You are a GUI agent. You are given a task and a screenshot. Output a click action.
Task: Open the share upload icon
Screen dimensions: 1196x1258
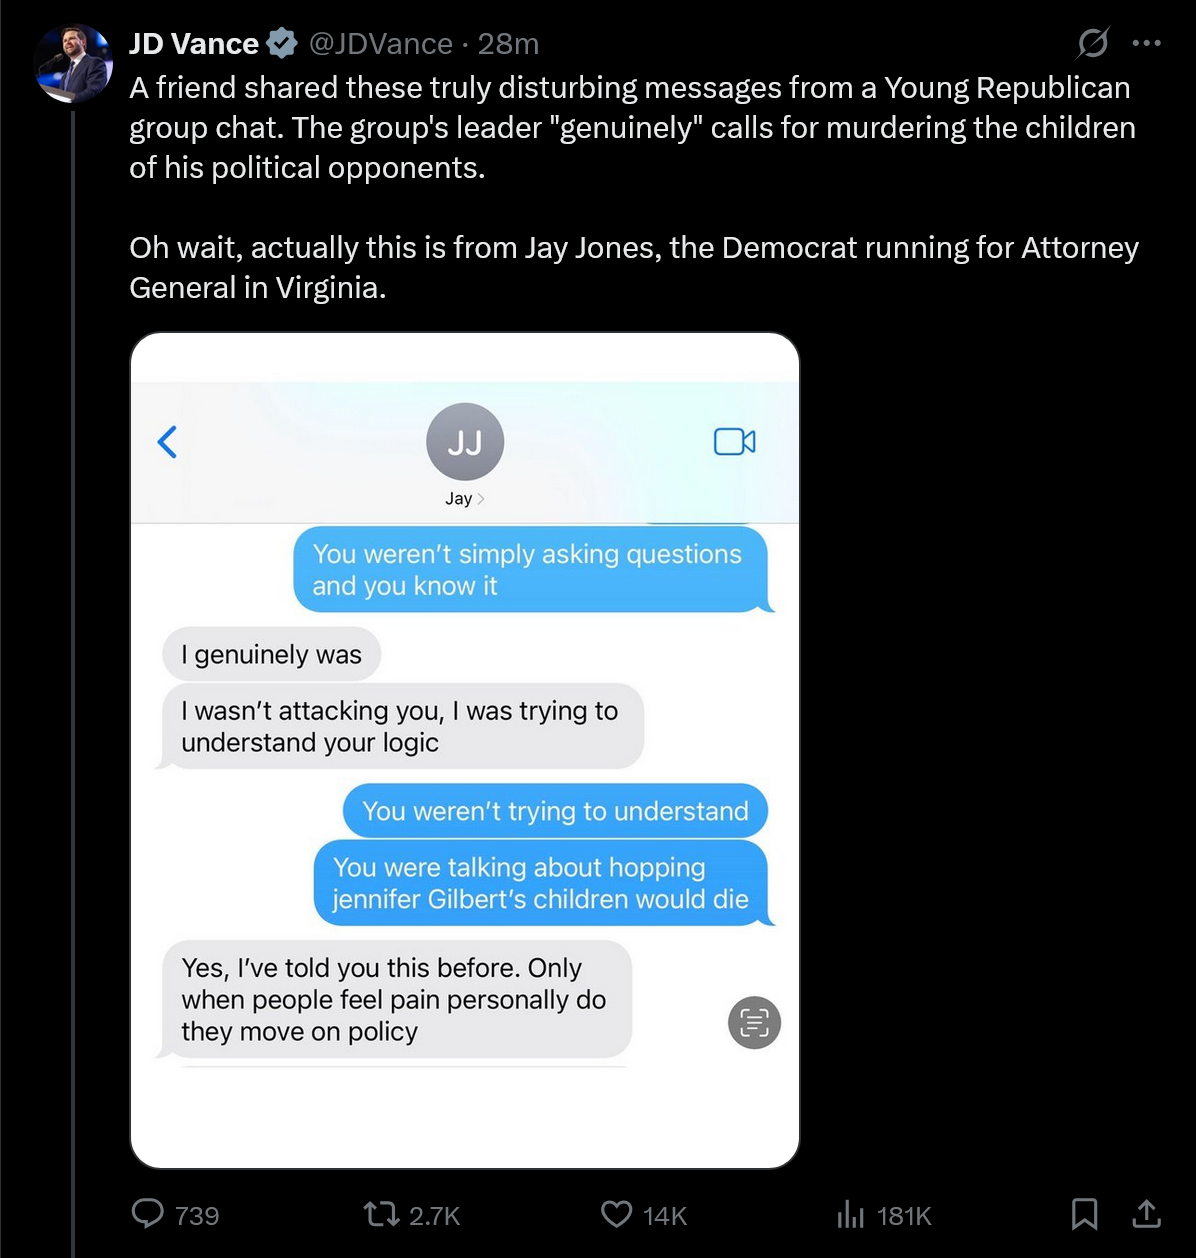pyautogui.click(x=1146, y=1214)
